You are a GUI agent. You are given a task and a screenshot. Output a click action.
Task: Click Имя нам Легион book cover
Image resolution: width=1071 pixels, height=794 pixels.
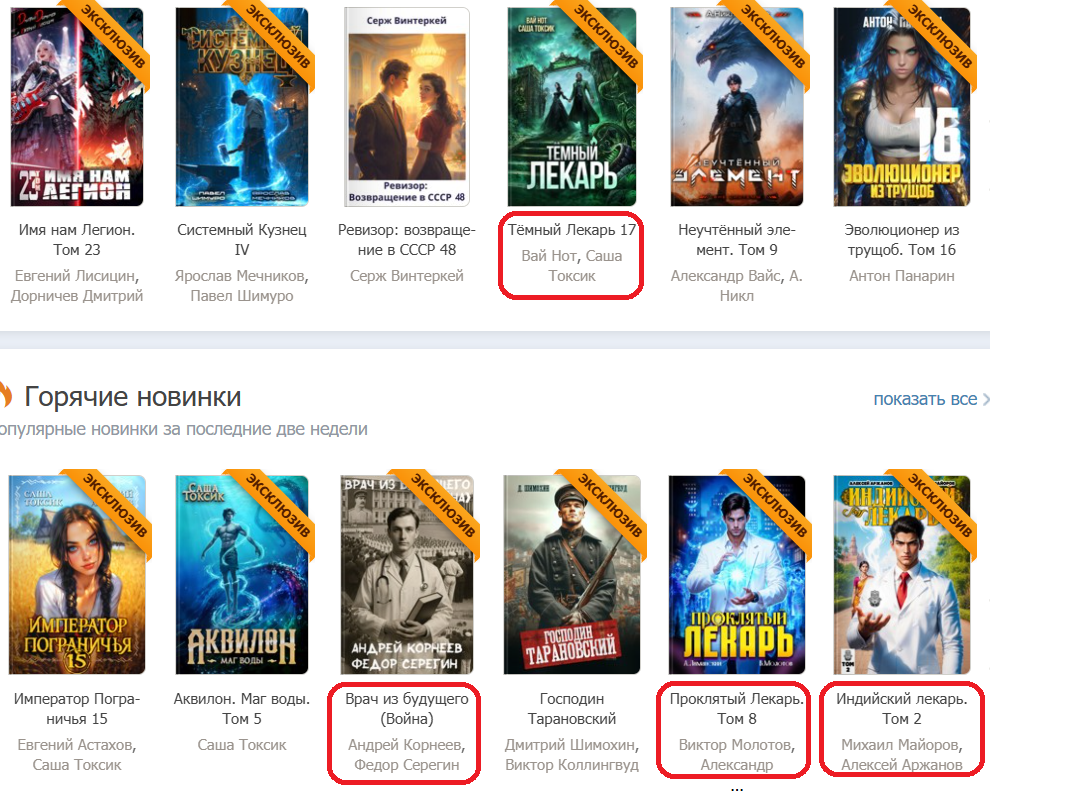[76, 107]
